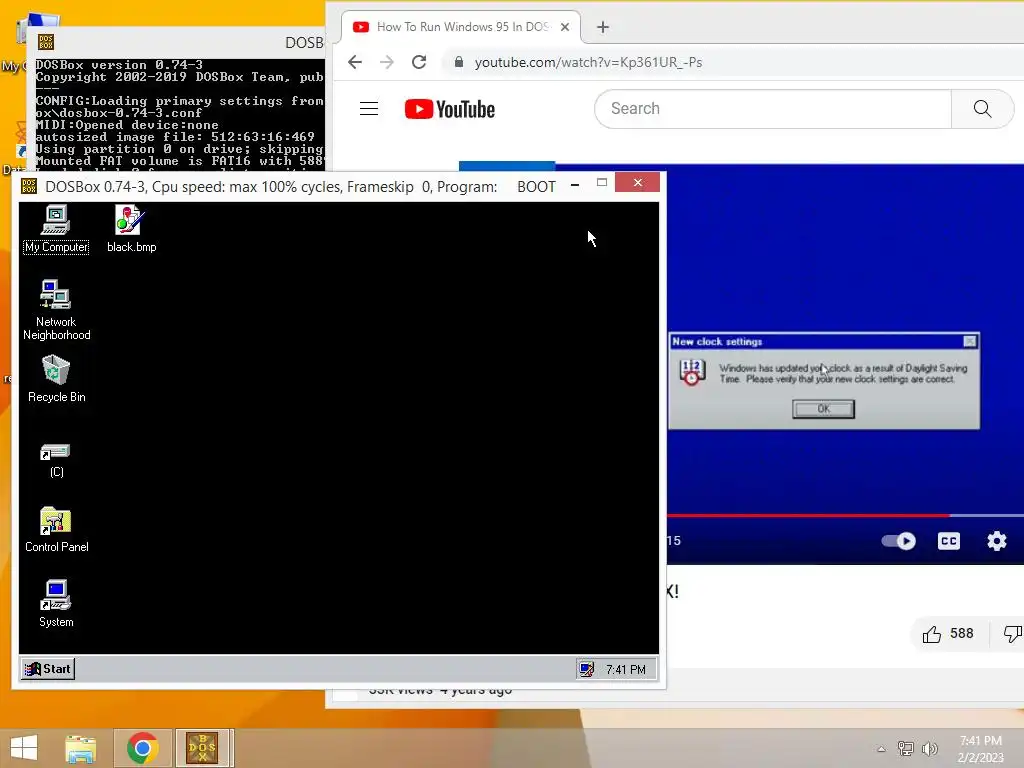Select the black.bmp file icon
Viewport: 1024px width, 768px height.
coord(131,228)
